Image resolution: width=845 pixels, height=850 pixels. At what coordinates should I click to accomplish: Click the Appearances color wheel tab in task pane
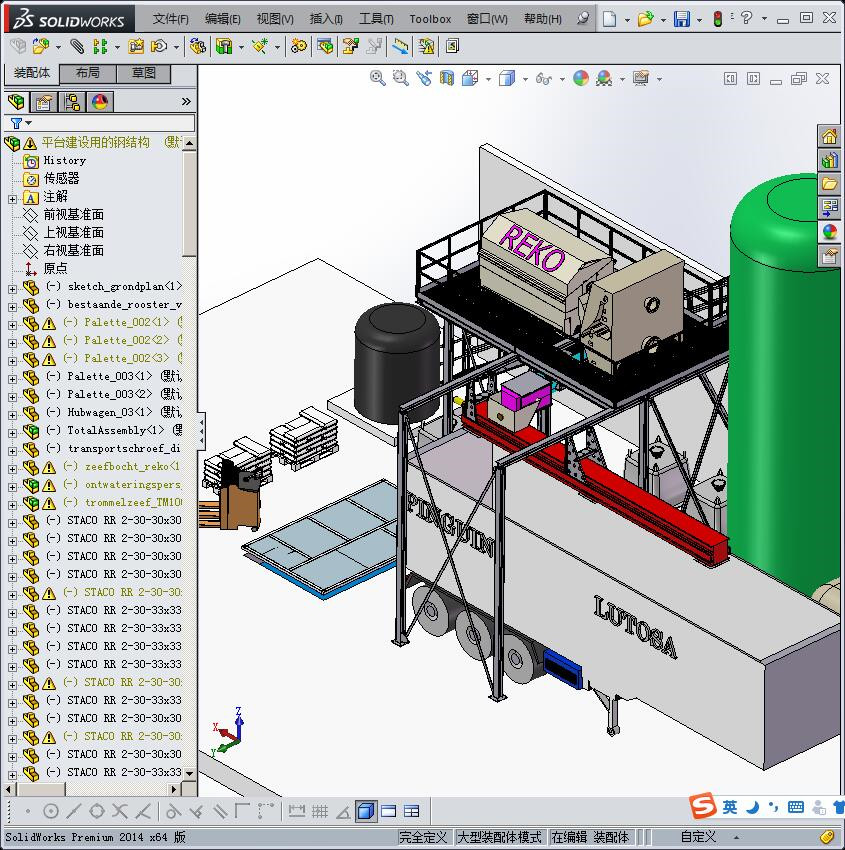pyautogui.click(x=829, y=231)
